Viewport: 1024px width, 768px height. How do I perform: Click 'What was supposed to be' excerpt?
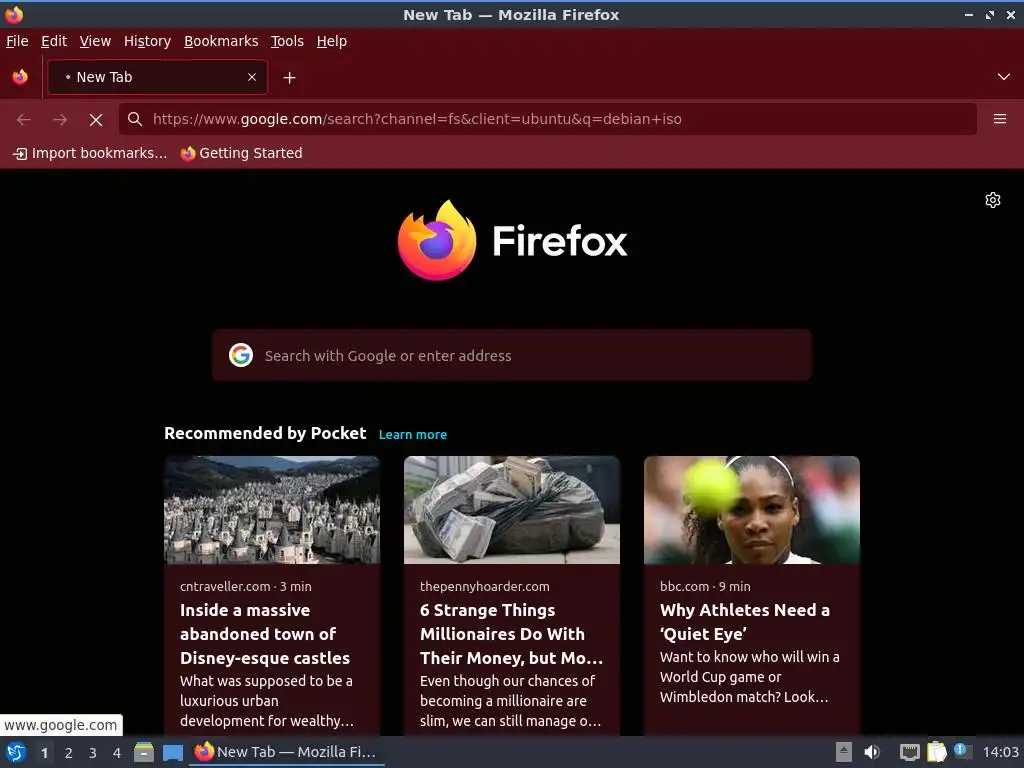267,701
